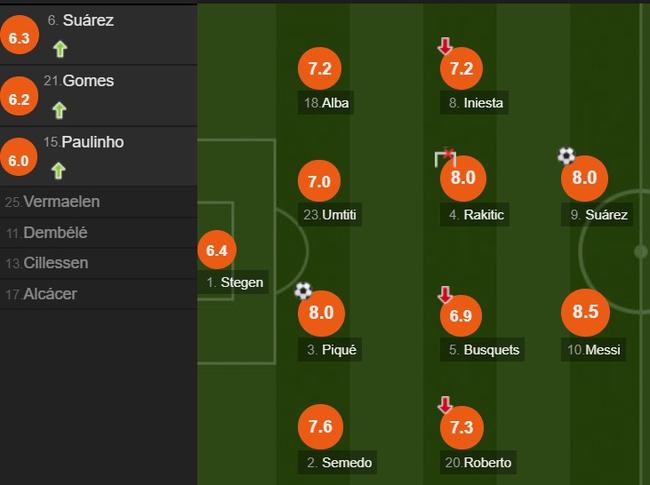Click Semedo's 7.6 rating circle
The height and width of the screenshot is (485, 650).
click(320, 427)
